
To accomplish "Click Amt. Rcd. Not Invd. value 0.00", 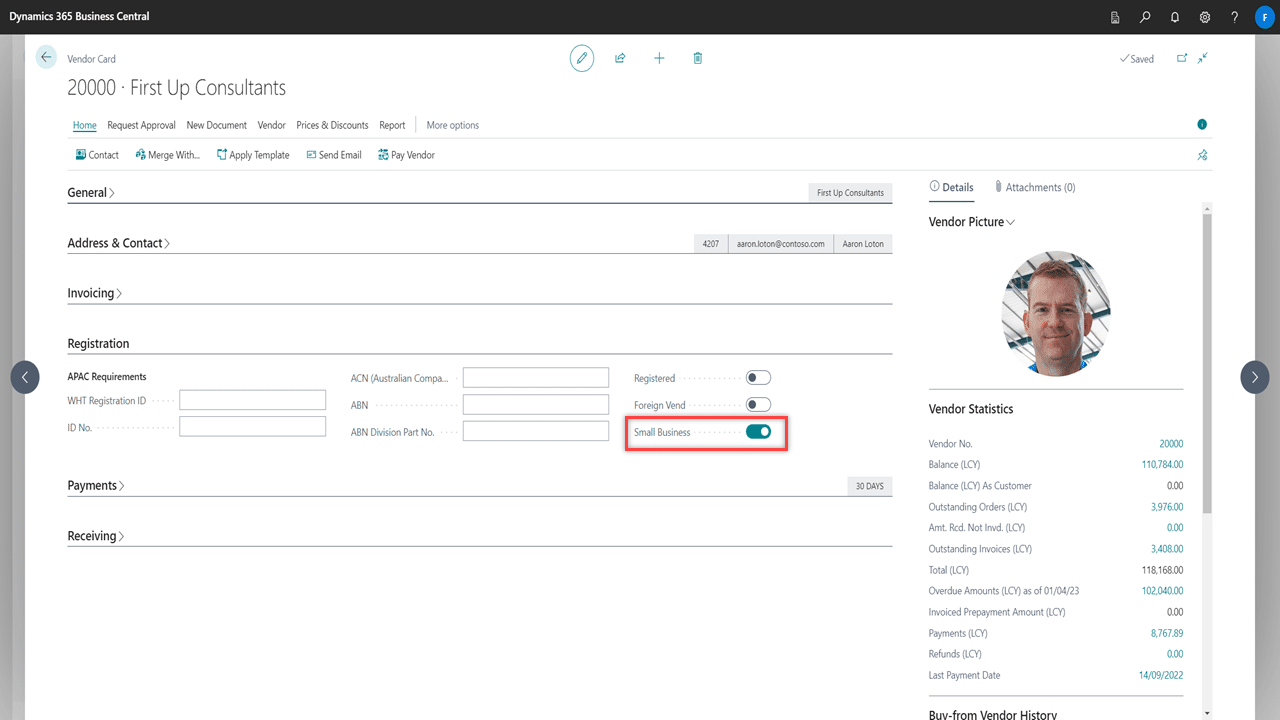I will 1175,528.
